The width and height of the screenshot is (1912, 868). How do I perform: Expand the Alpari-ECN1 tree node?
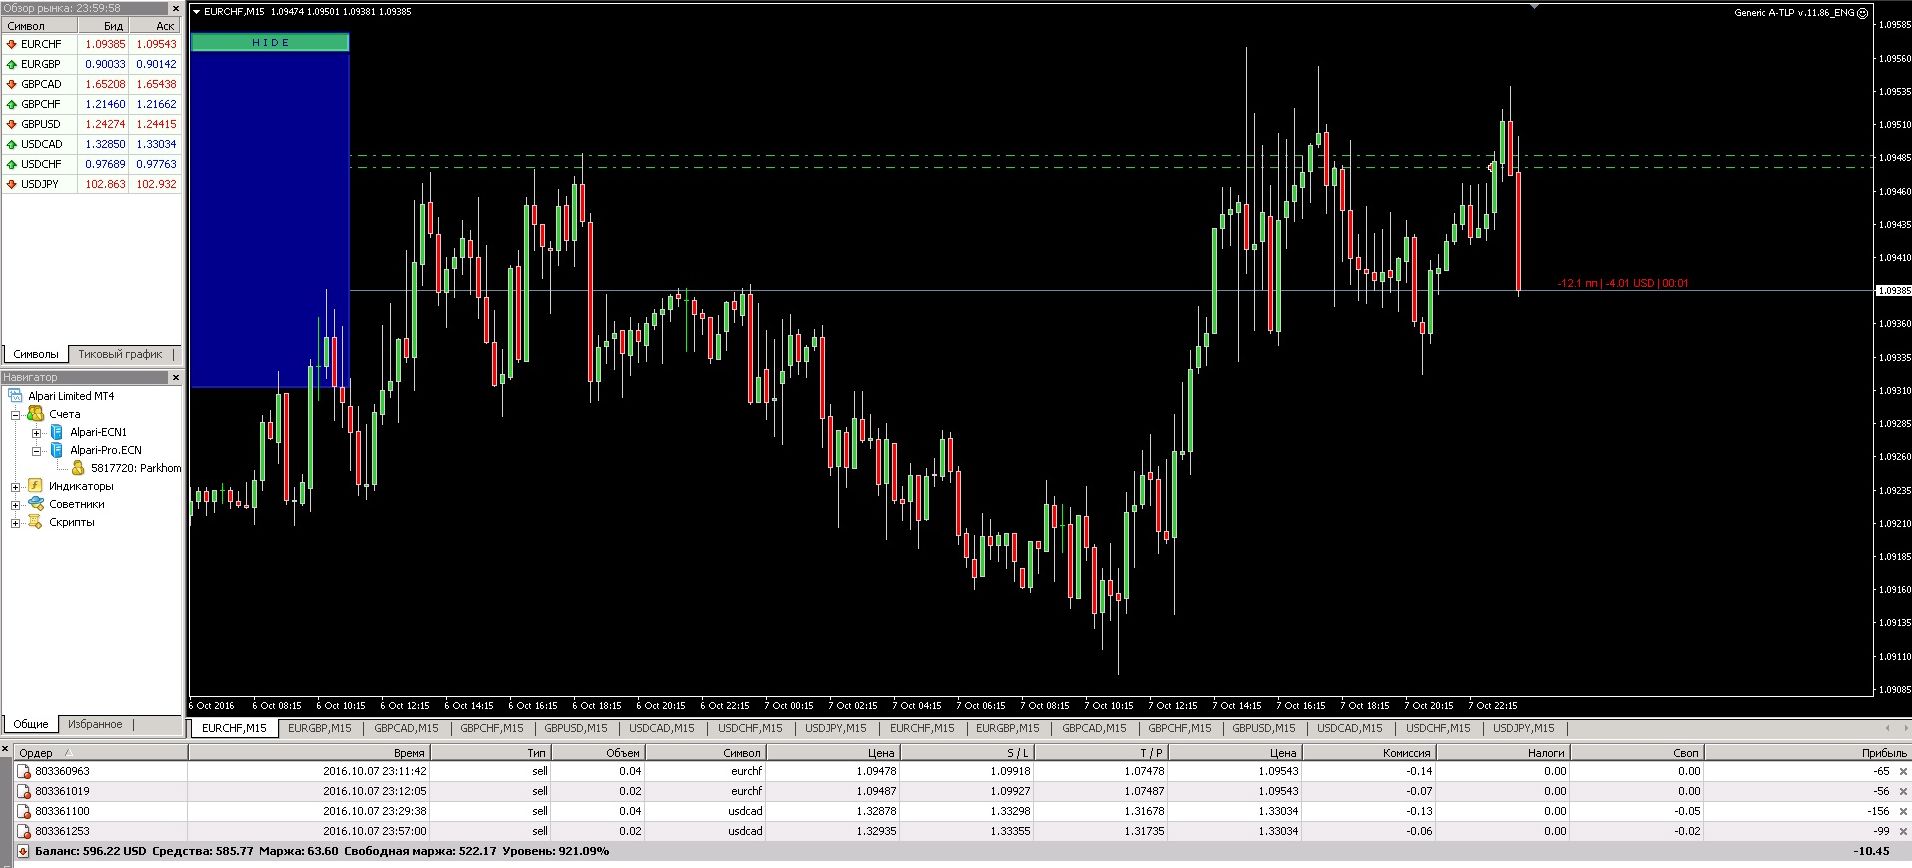36,433
